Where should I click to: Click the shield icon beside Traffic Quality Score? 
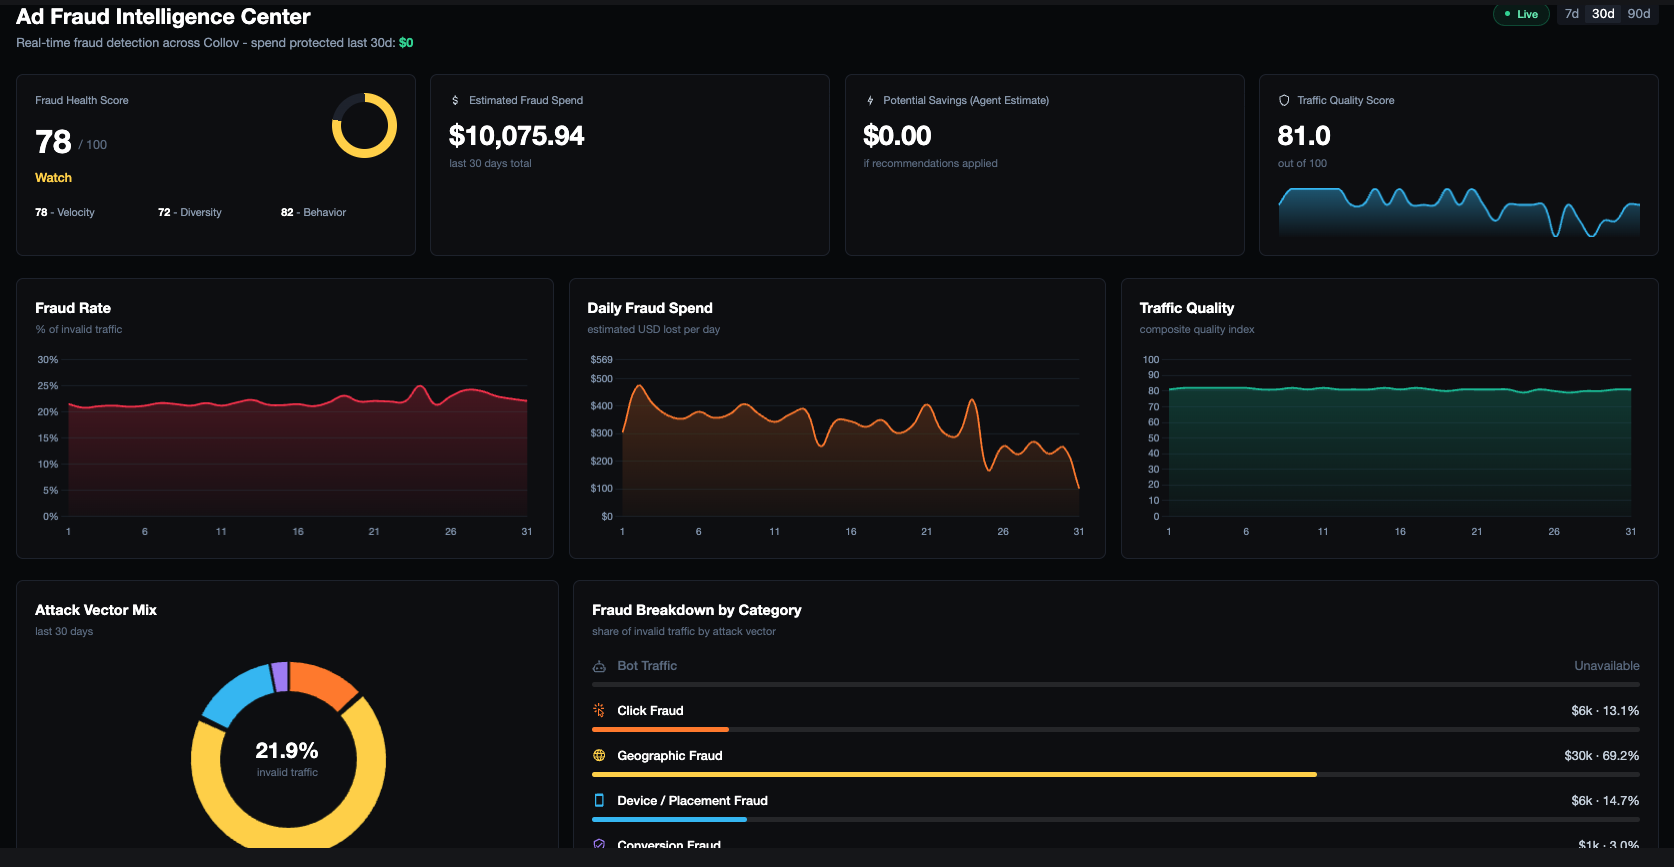click(x=1284, y=100)
